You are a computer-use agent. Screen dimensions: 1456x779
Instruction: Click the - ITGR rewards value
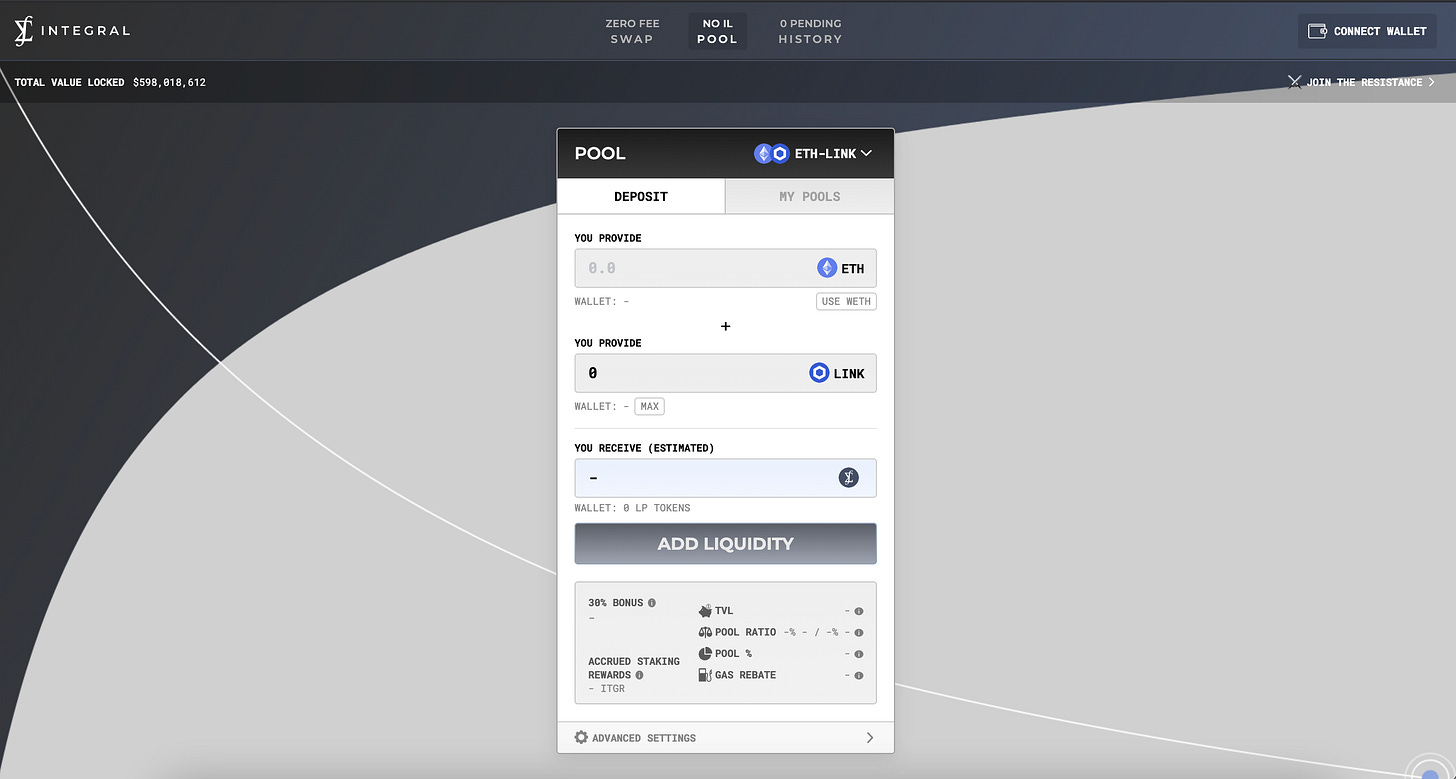(x=607, y=689)
